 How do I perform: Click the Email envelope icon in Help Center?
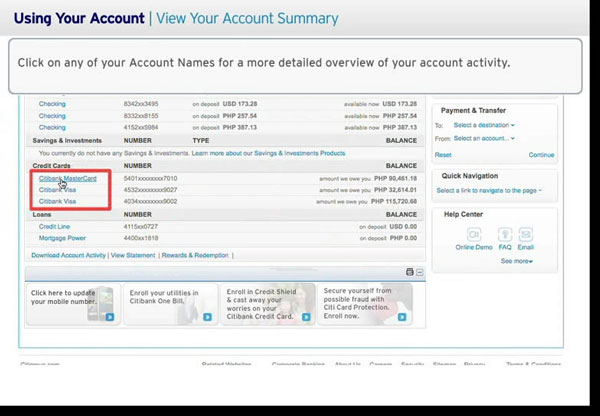pyautogui.click(x=525, y=234)
